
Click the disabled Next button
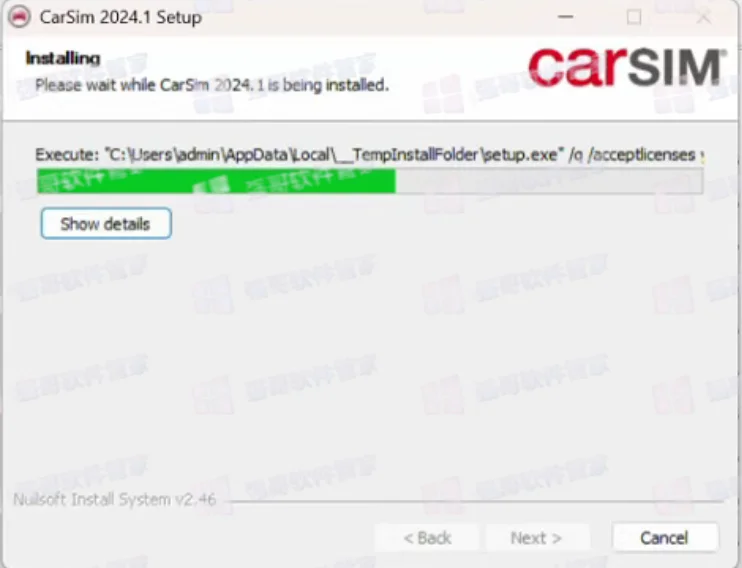point(537,538)
